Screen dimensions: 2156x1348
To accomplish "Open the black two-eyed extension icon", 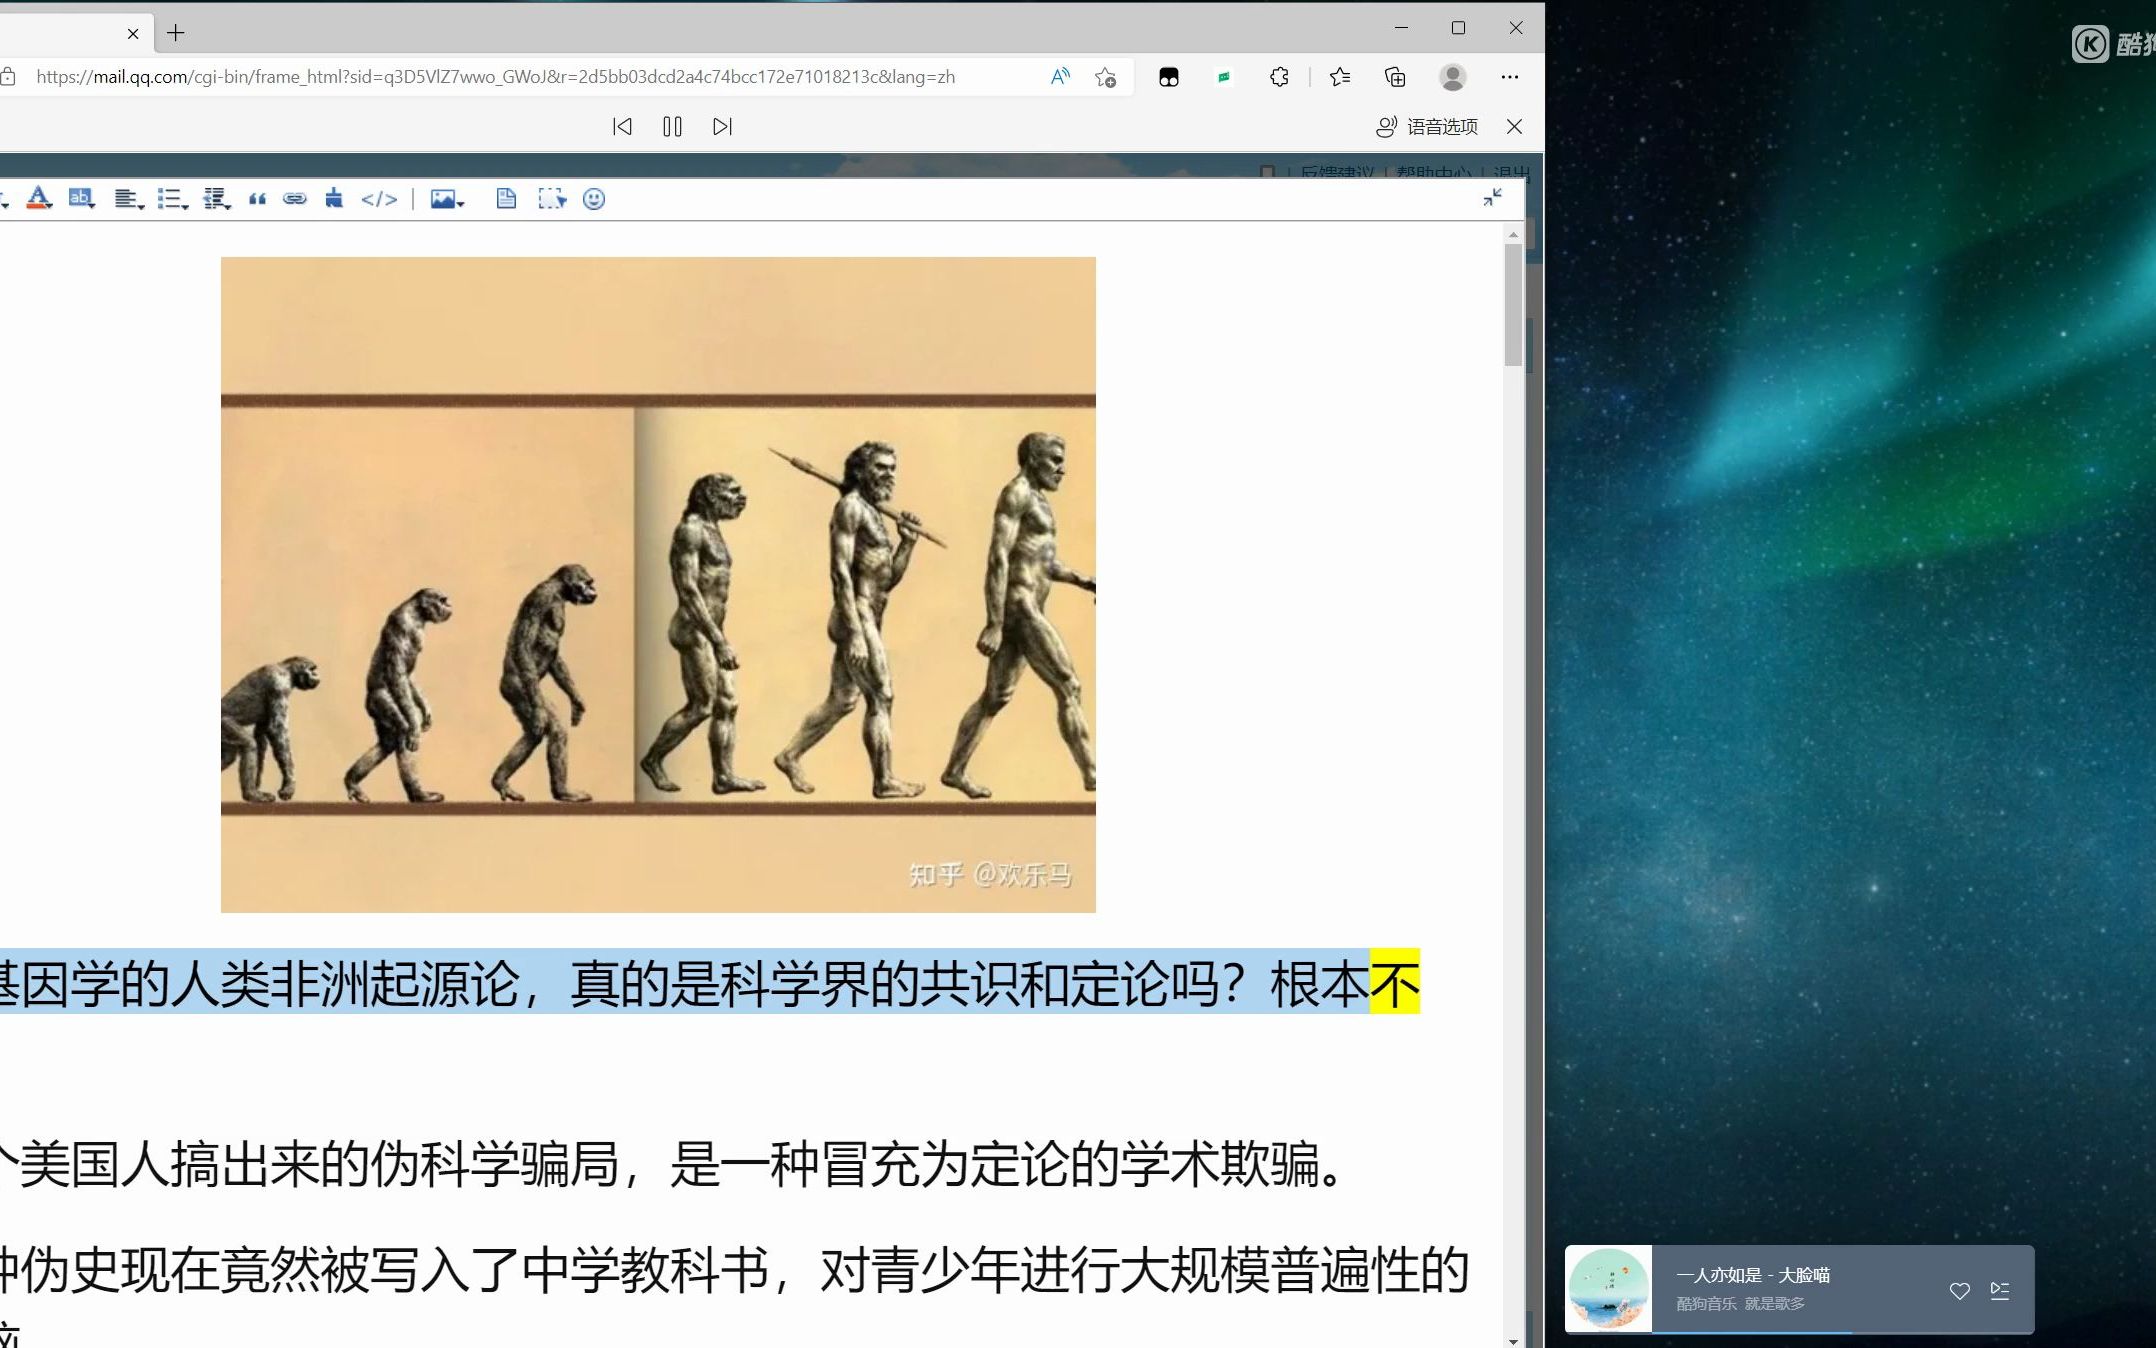I will (x=1169, y=77).
